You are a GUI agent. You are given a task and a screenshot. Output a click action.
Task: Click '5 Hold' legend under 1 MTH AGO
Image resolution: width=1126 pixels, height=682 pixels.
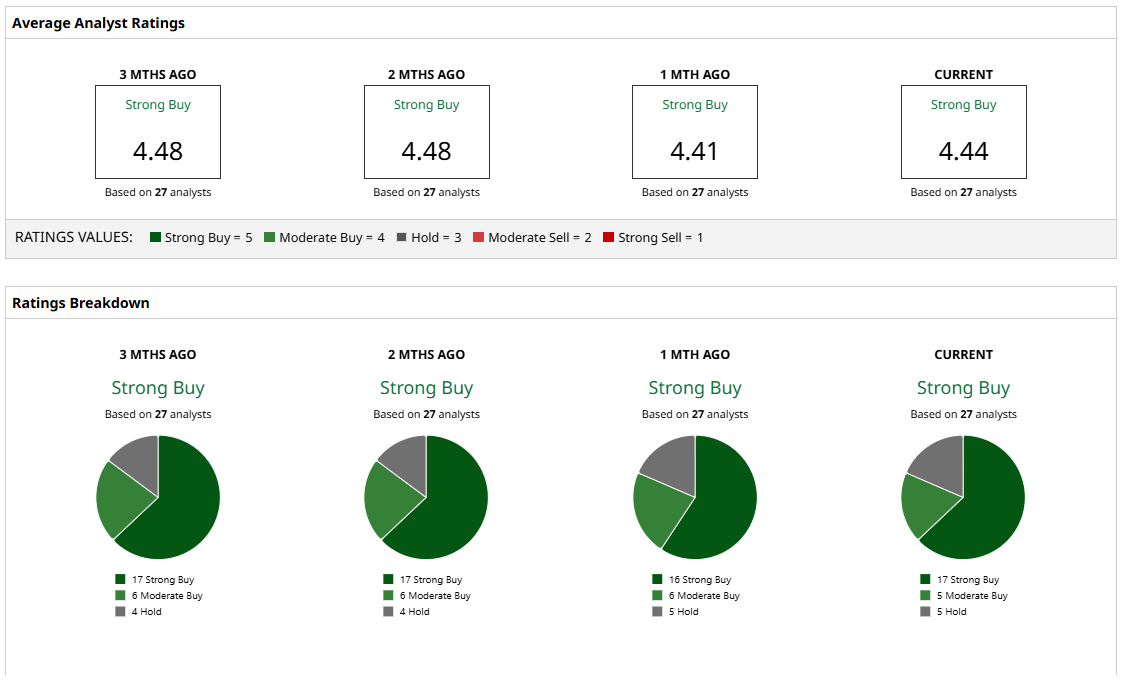click(676, 612)
